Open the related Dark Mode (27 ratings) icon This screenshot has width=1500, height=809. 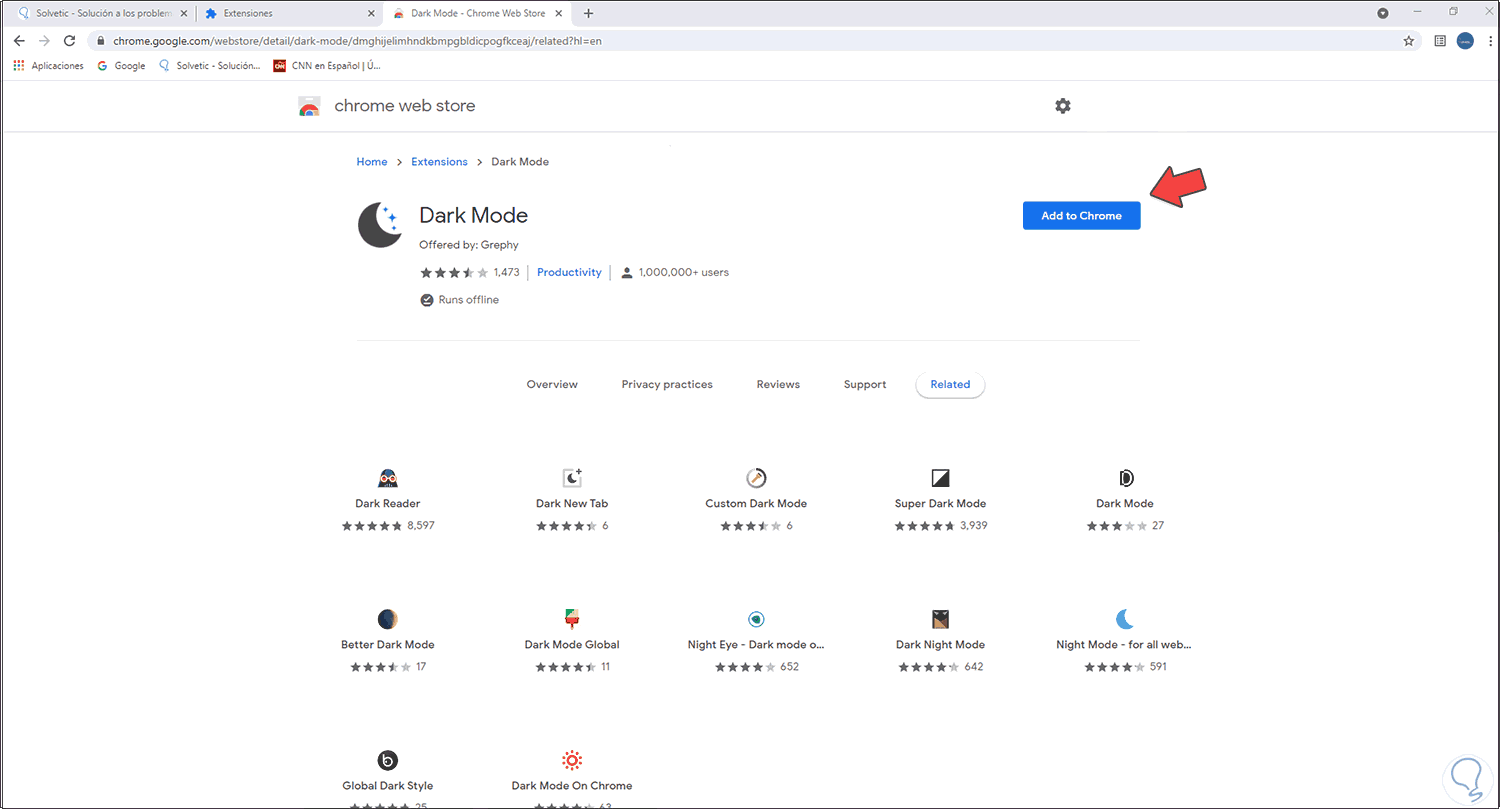point(1125,478)
